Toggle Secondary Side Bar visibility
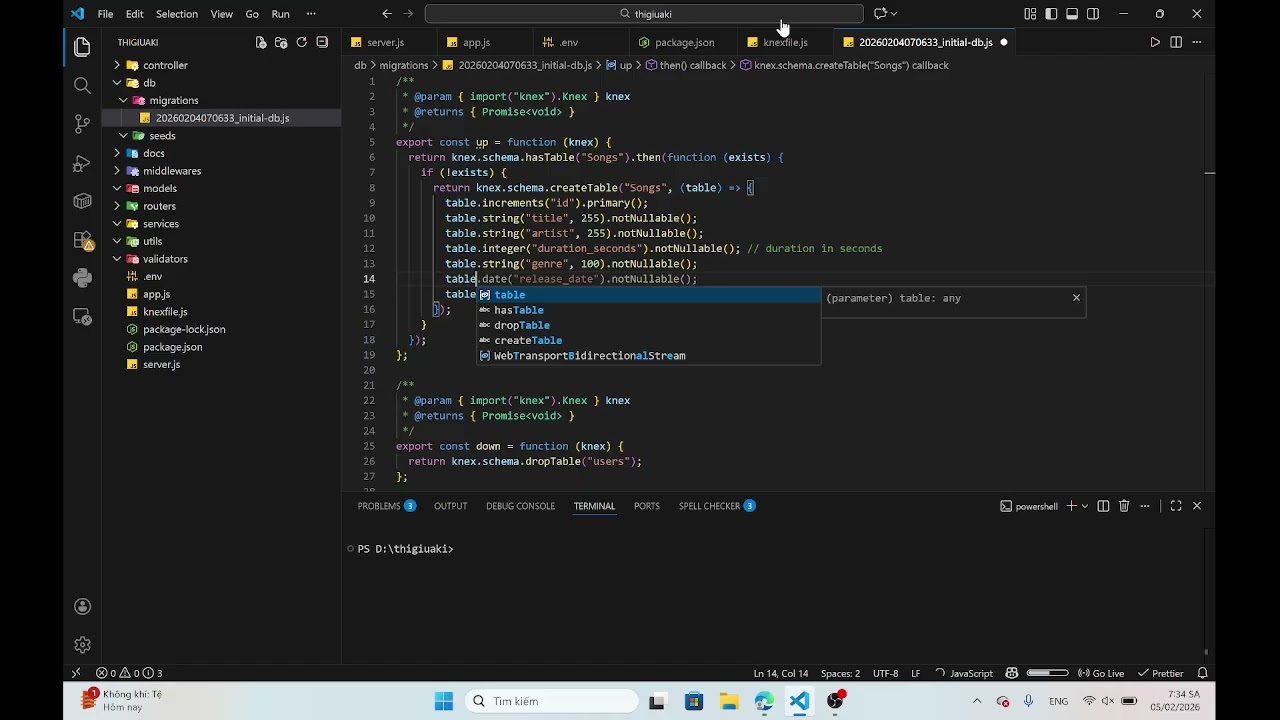This screenshot has width=1280, height=720. [x=1093, y=14]
